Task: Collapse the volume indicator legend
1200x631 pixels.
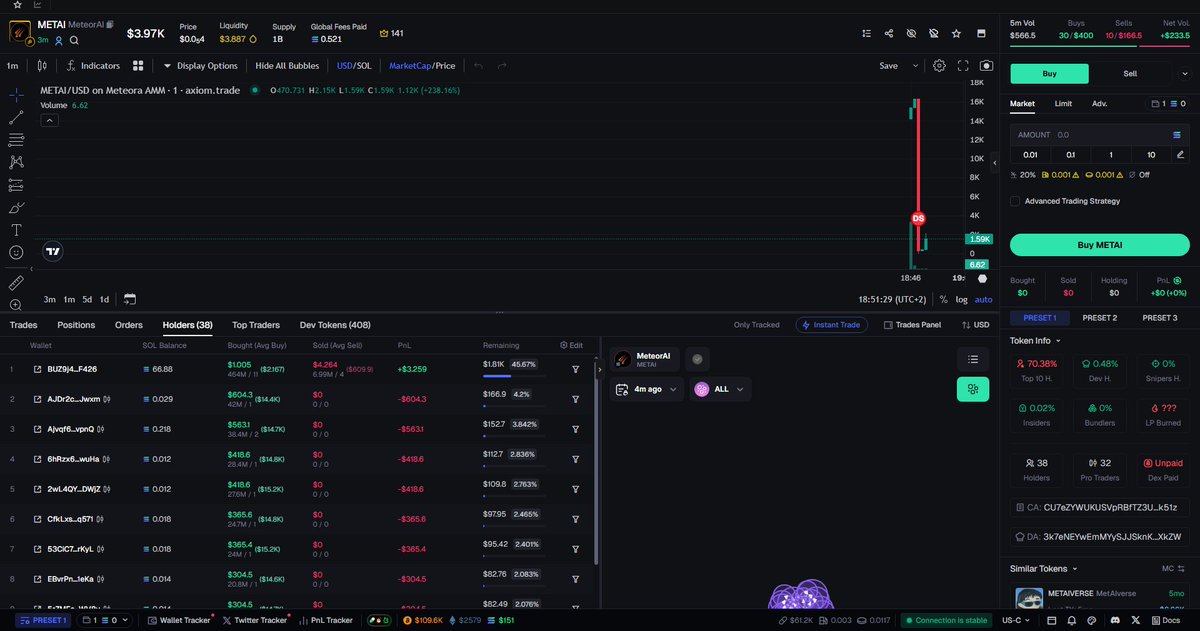Action: pyautogui.click(x=49, y=120)
